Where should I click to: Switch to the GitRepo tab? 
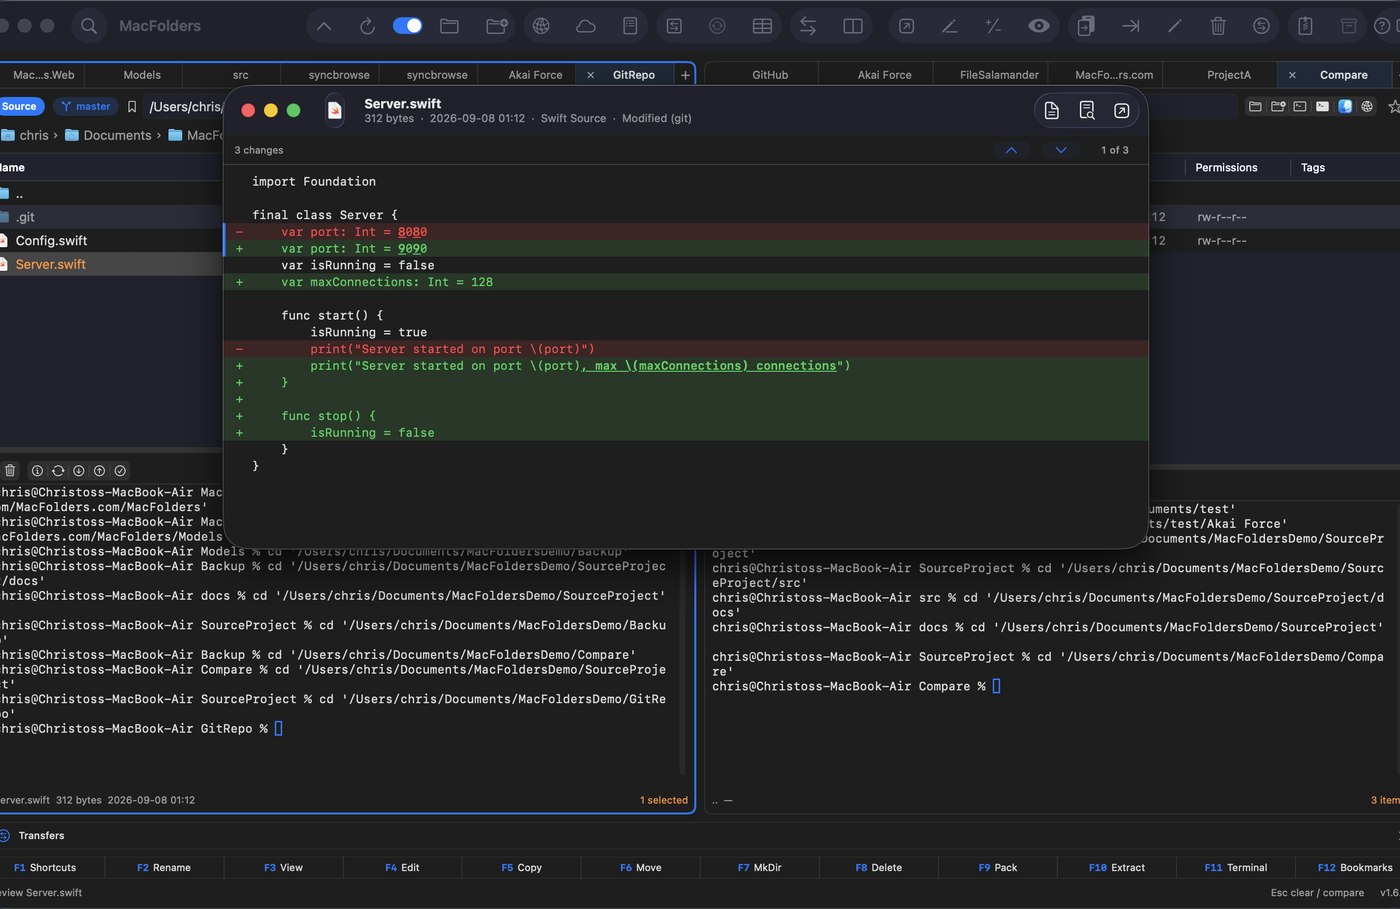pos(634,75)
